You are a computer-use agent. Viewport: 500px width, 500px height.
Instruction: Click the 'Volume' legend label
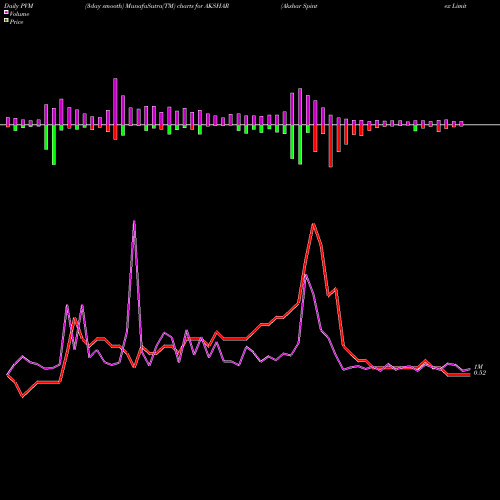click(x=19, y=14)
